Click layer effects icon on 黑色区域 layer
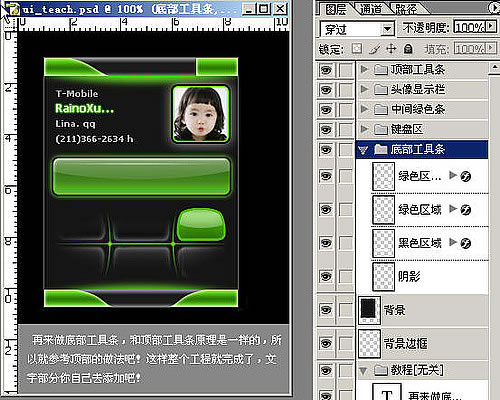 click(466, 243)
